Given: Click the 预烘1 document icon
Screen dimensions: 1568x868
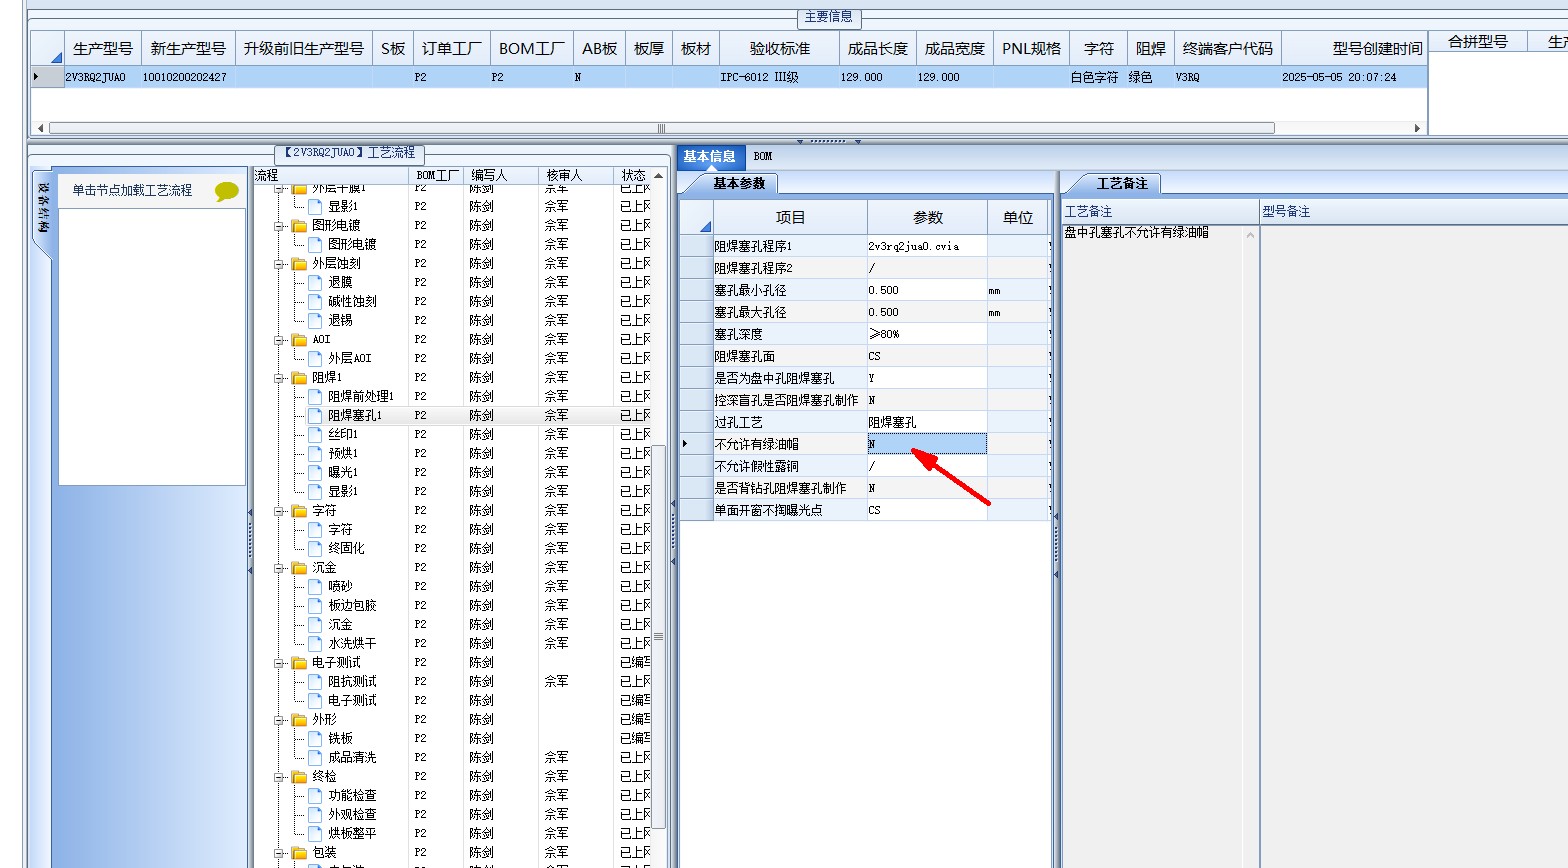Looking at the screenshot, I should 315,454.
